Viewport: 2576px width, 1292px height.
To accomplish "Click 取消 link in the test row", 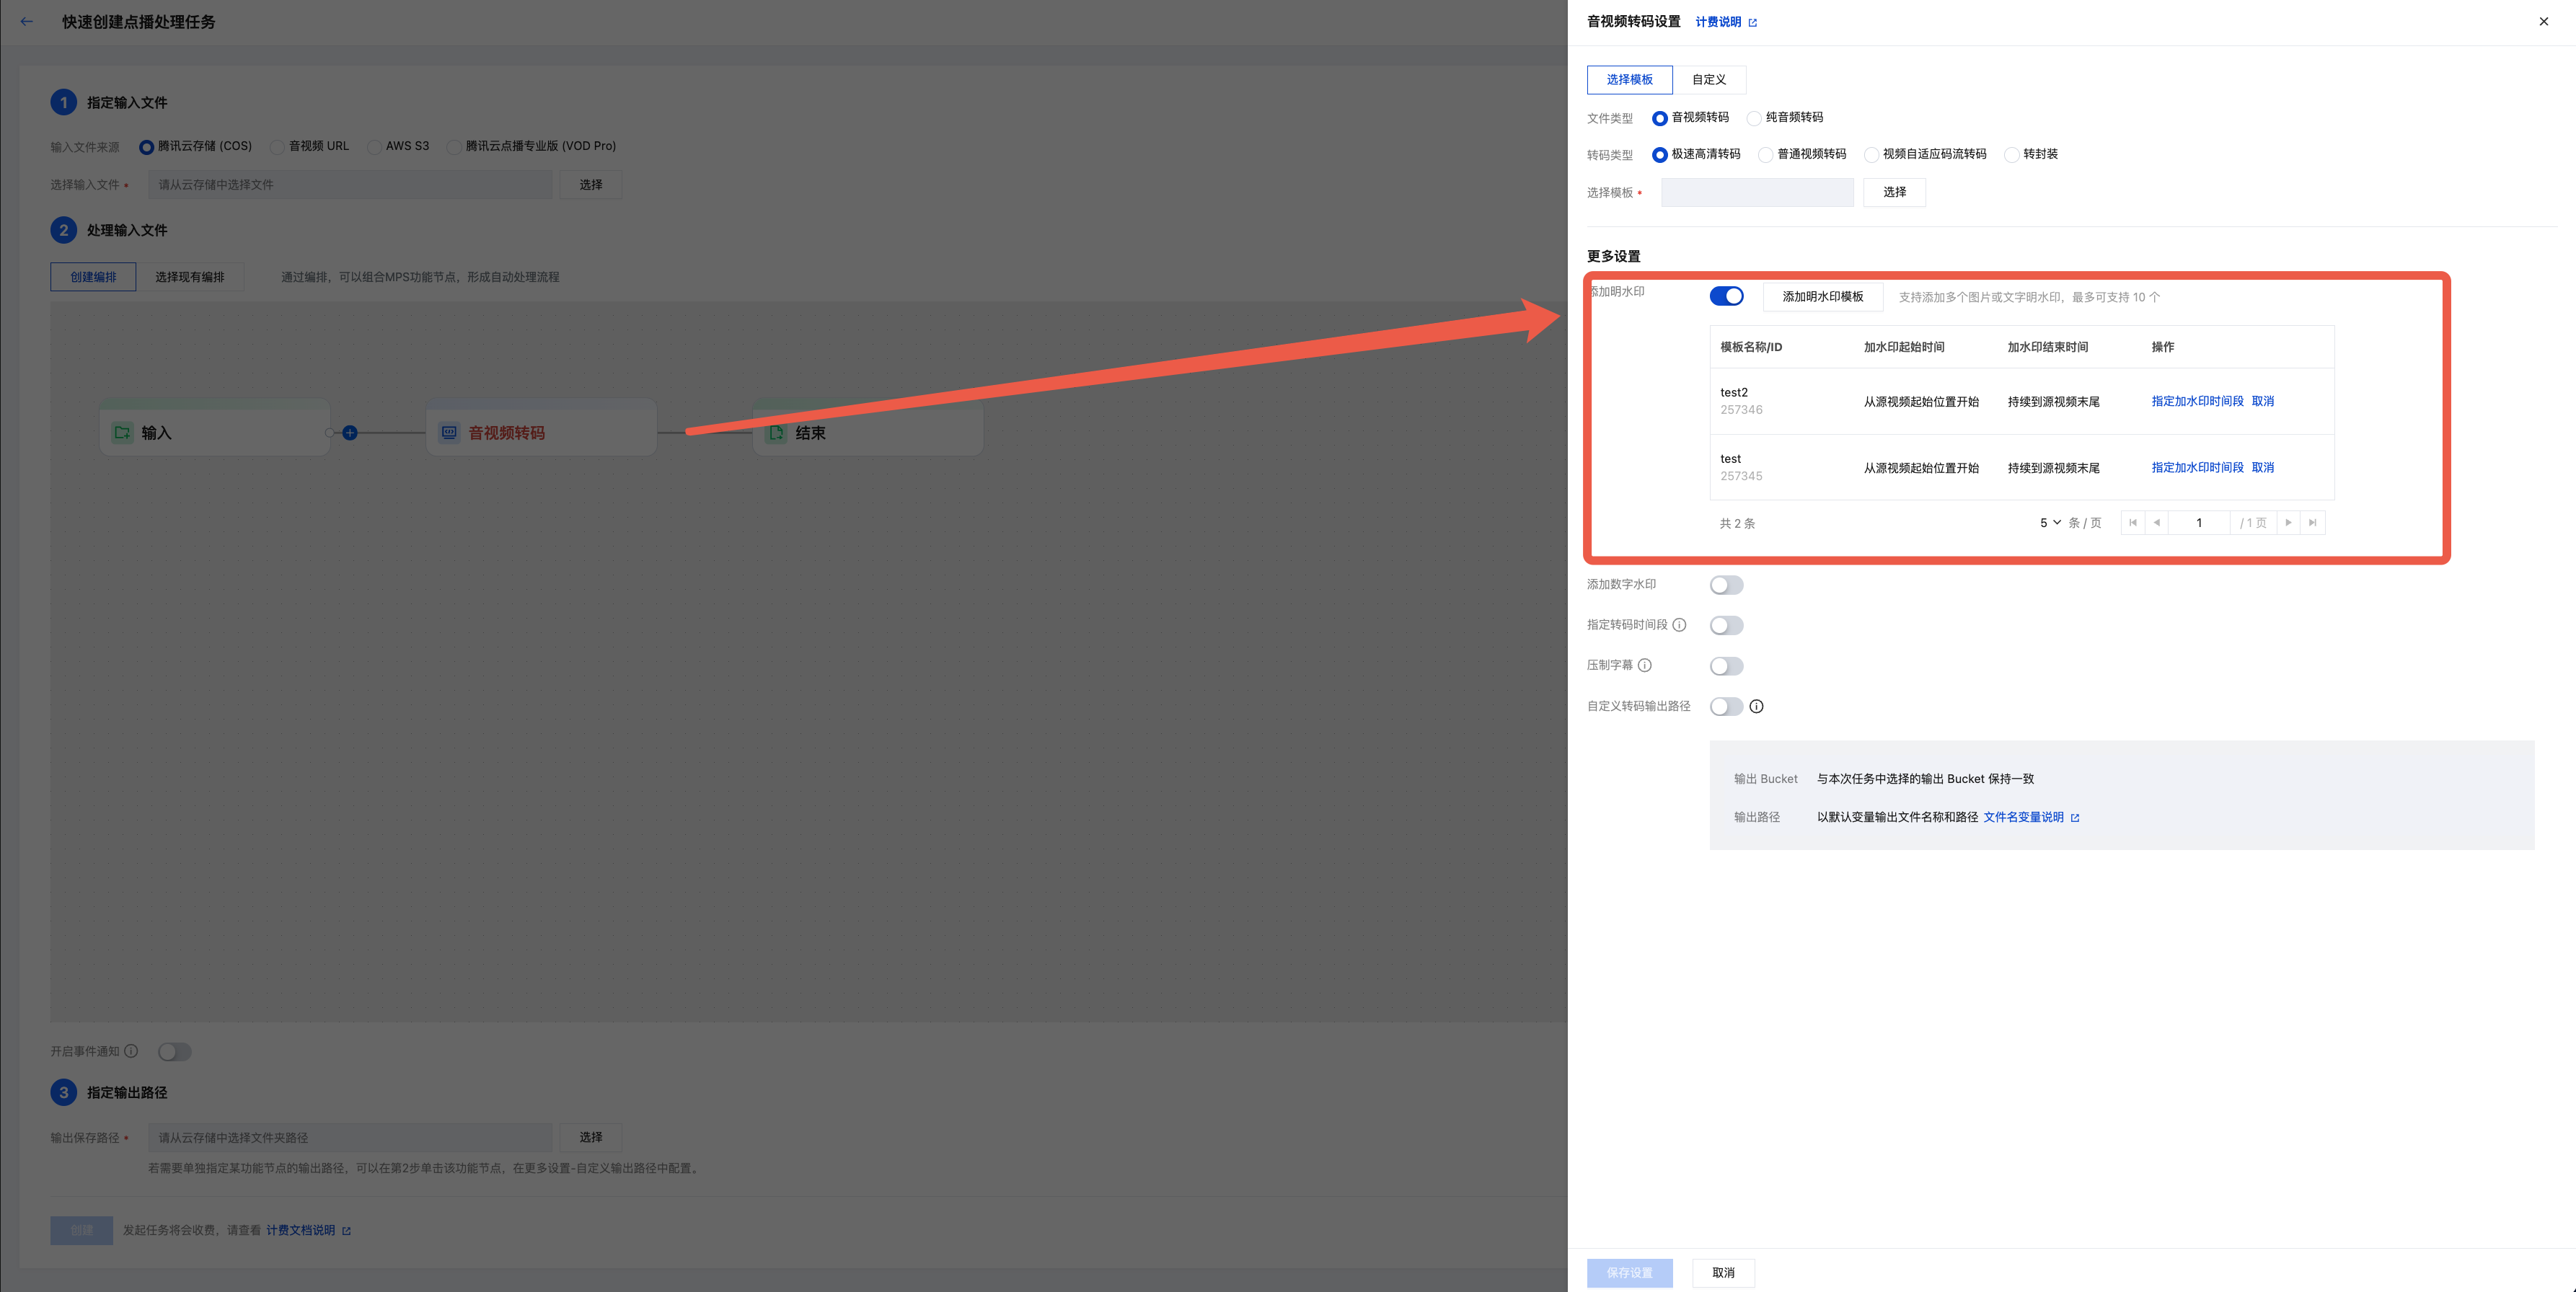I will tap(2262, 467).
